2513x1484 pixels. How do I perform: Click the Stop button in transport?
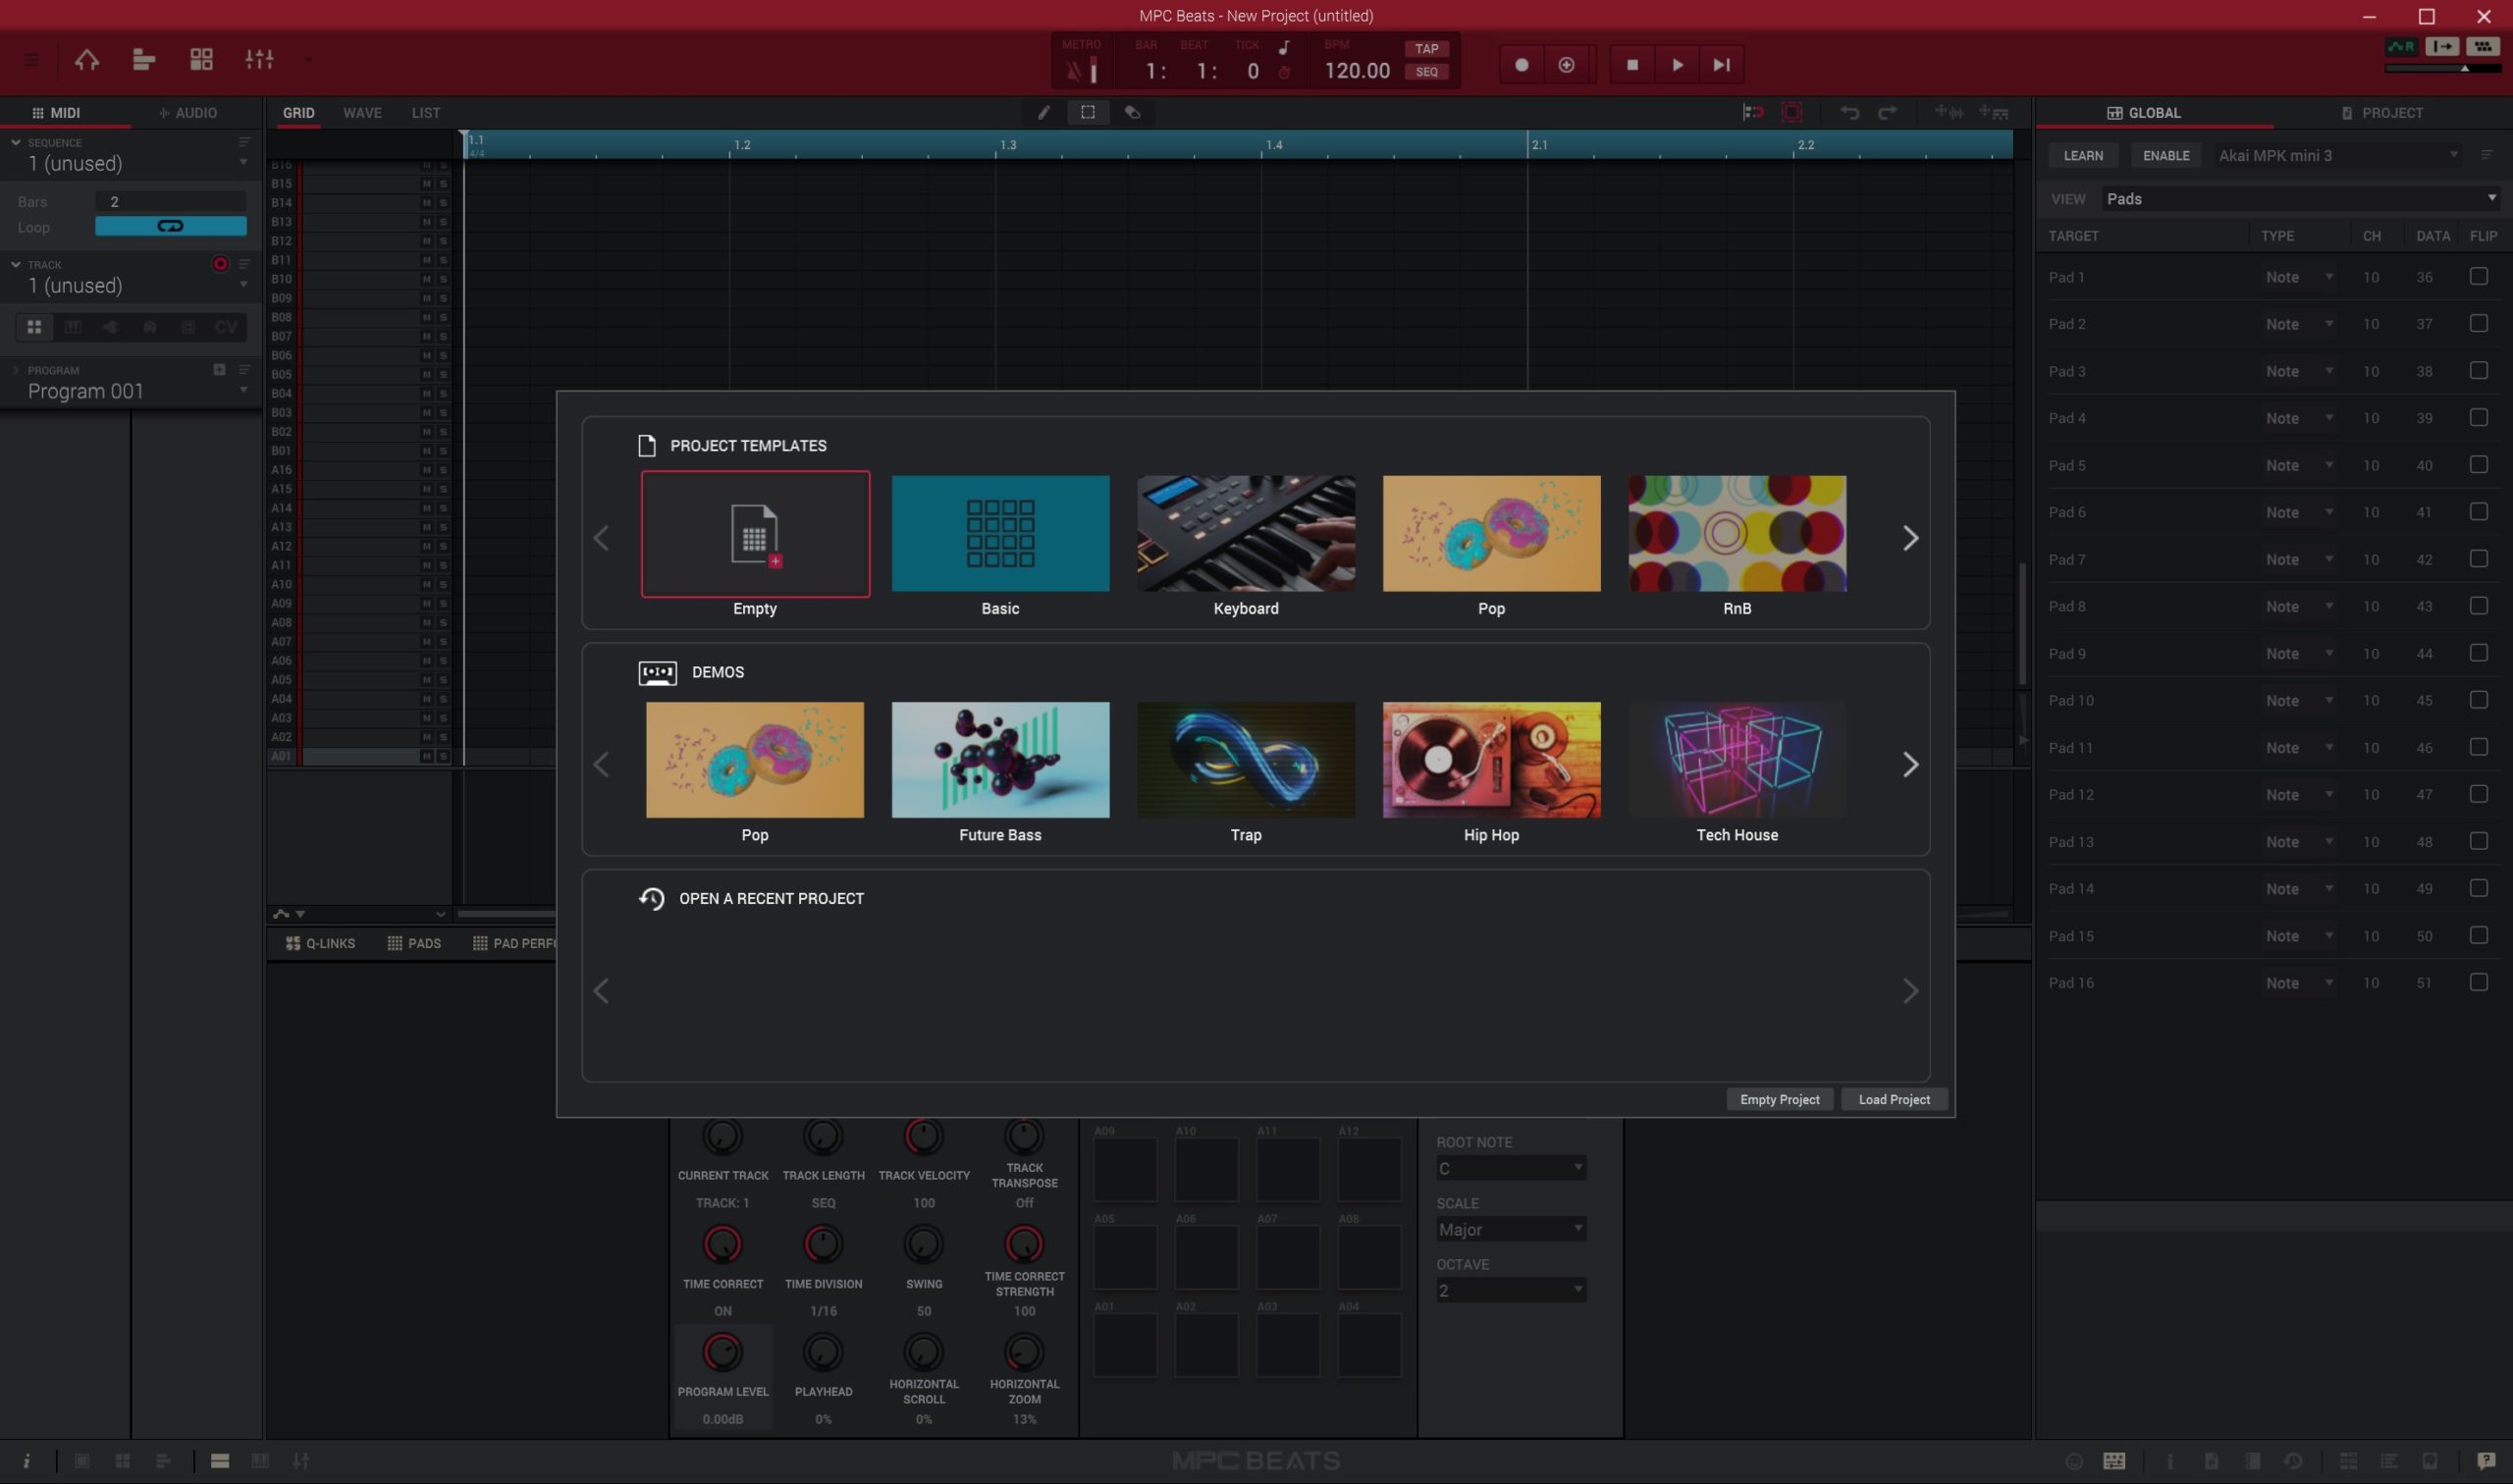coord(1632,65)
